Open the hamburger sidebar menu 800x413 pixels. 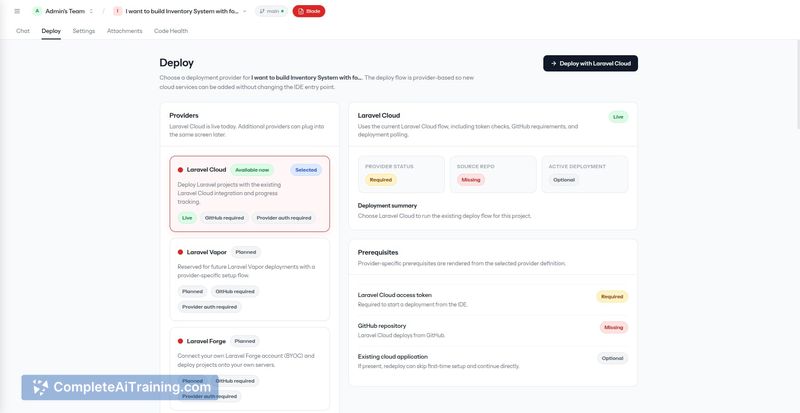(x=17, y=11)
